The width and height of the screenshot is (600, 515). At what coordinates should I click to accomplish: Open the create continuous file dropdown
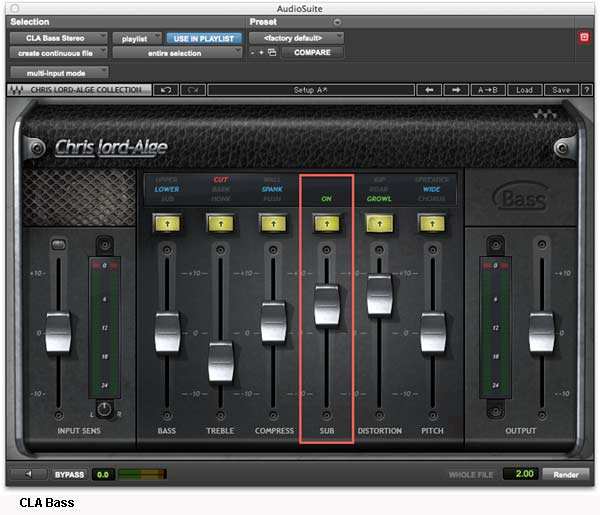tap(59, 53)
